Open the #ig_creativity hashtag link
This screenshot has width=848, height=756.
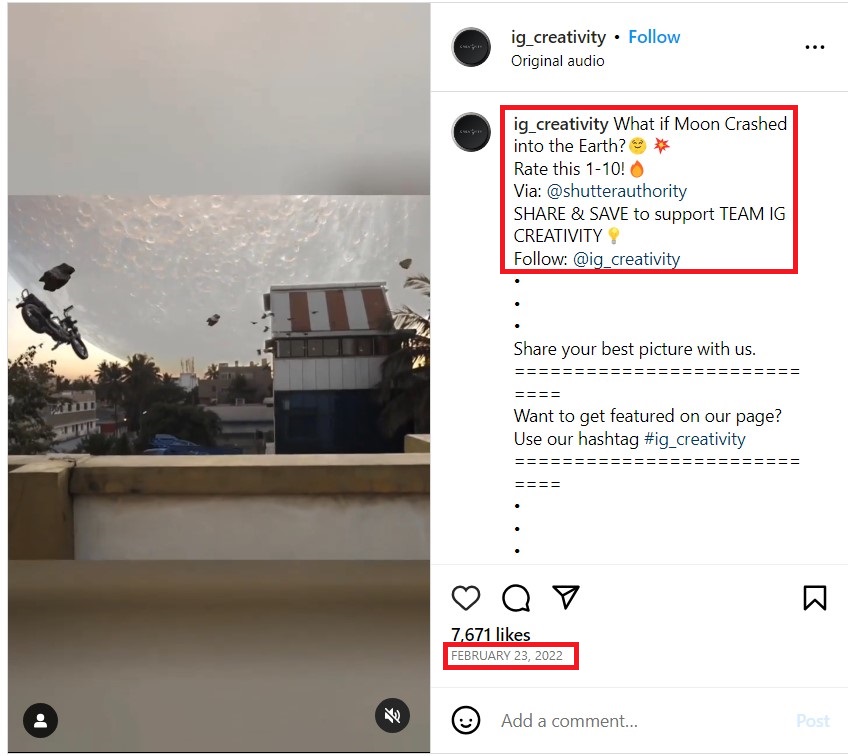point(694,439)
